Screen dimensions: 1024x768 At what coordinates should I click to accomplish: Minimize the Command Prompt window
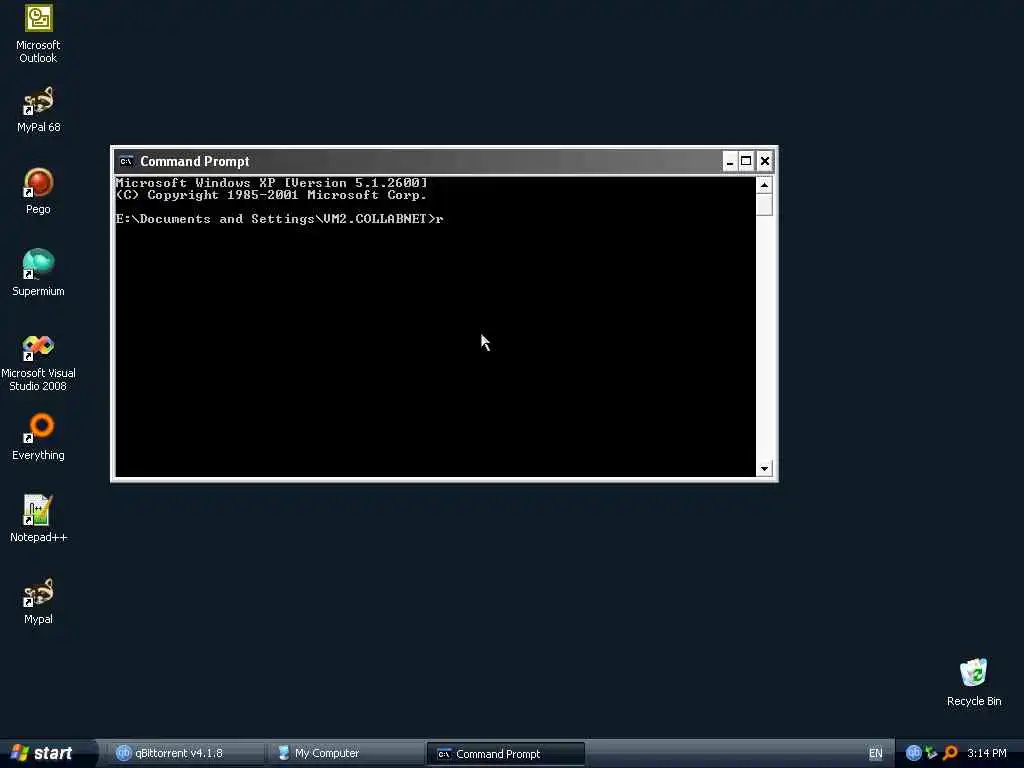pyautogui.click(x=729, y=161)
